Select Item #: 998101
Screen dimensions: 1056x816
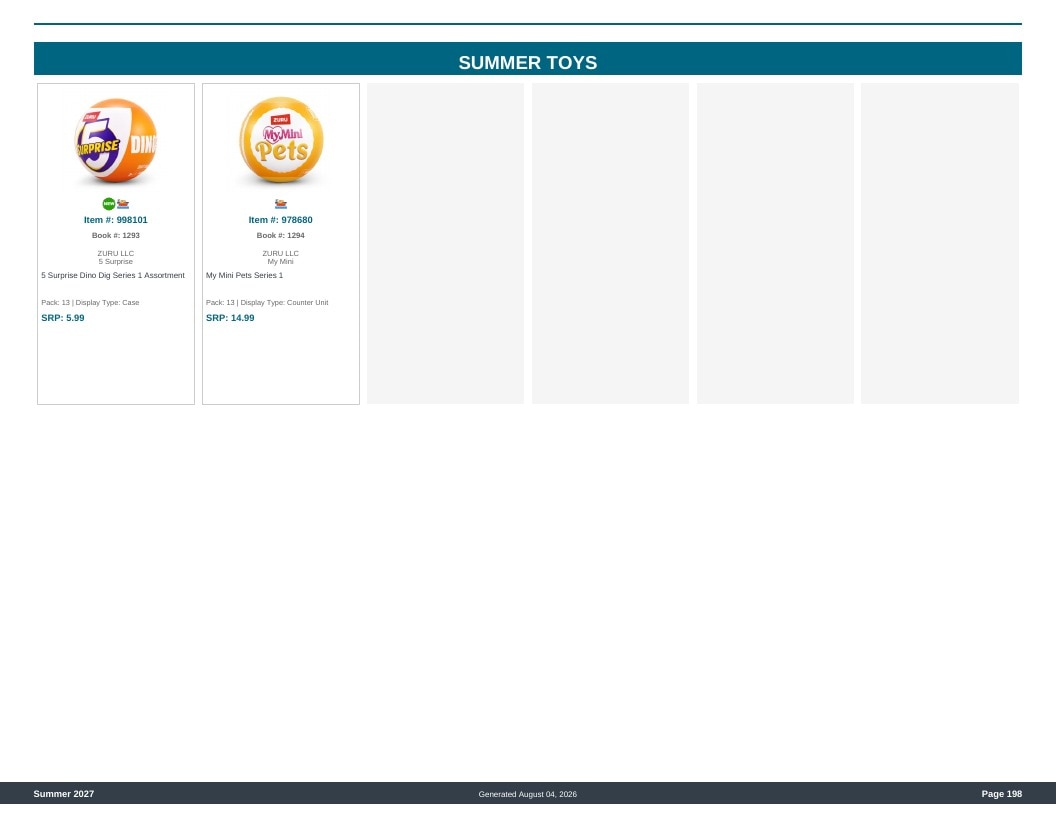click(x=116, y=220)
